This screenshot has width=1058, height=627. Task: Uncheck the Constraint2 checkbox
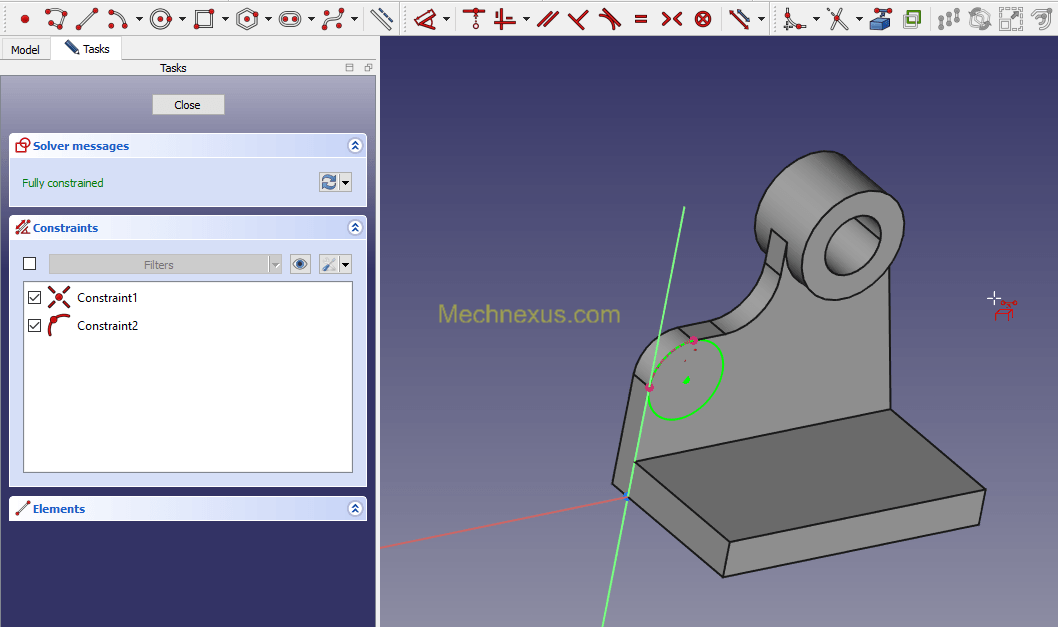(35, 325)
